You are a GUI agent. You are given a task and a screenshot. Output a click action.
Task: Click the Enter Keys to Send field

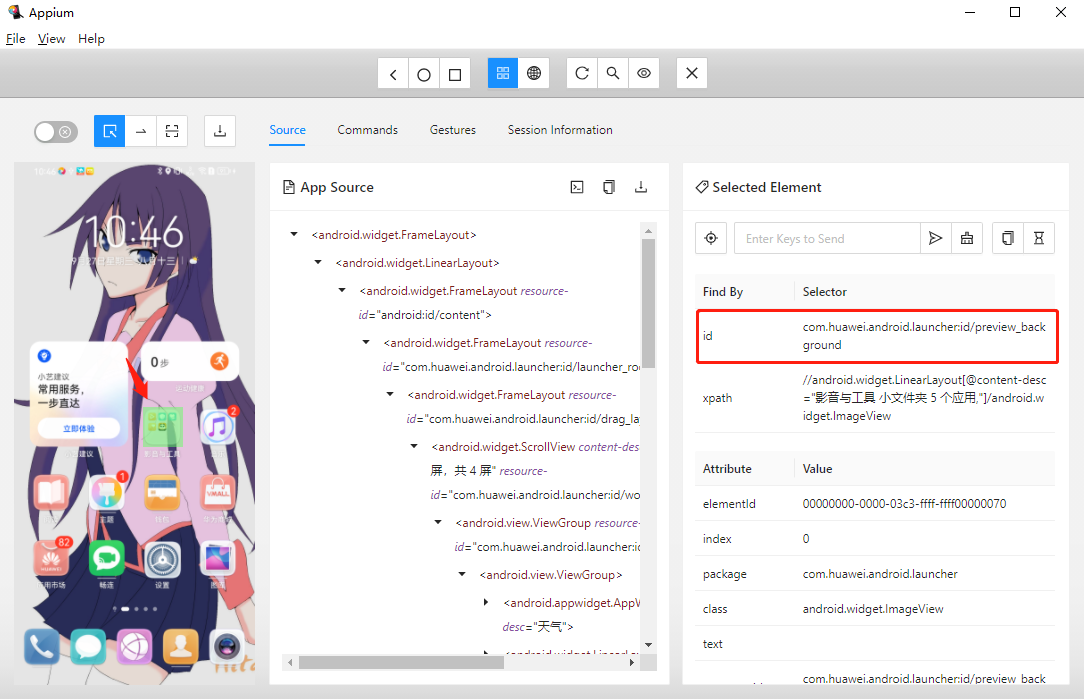coord(827,238)
